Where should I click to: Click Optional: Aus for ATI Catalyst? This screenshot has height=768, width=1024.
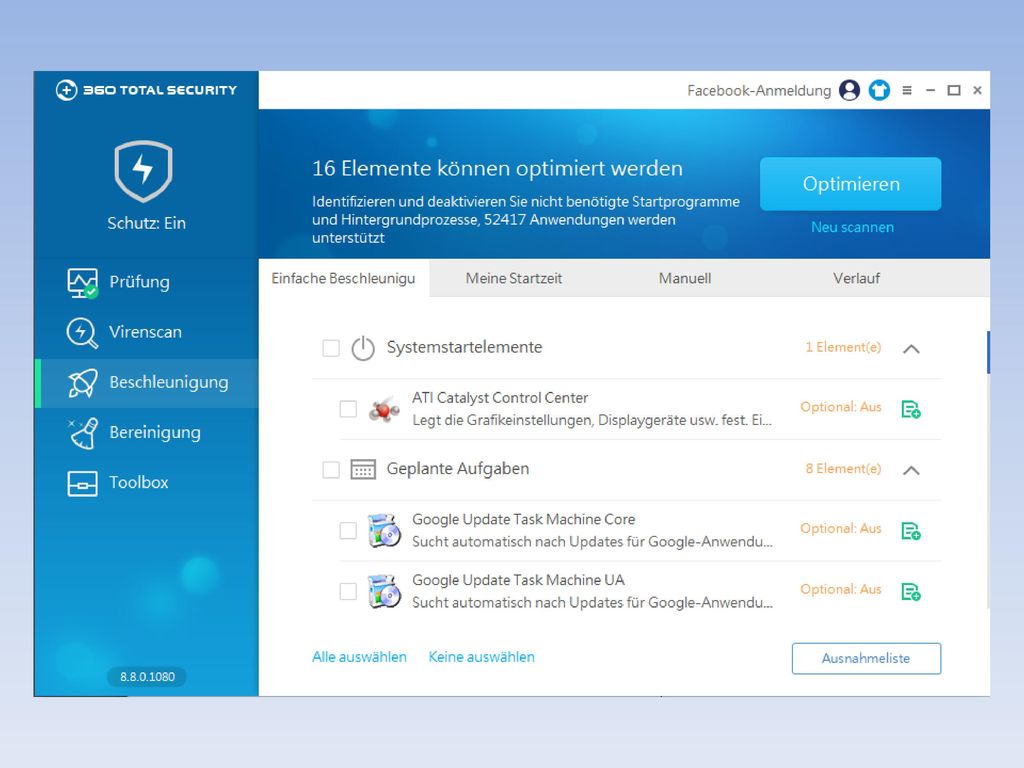(840, 407)
